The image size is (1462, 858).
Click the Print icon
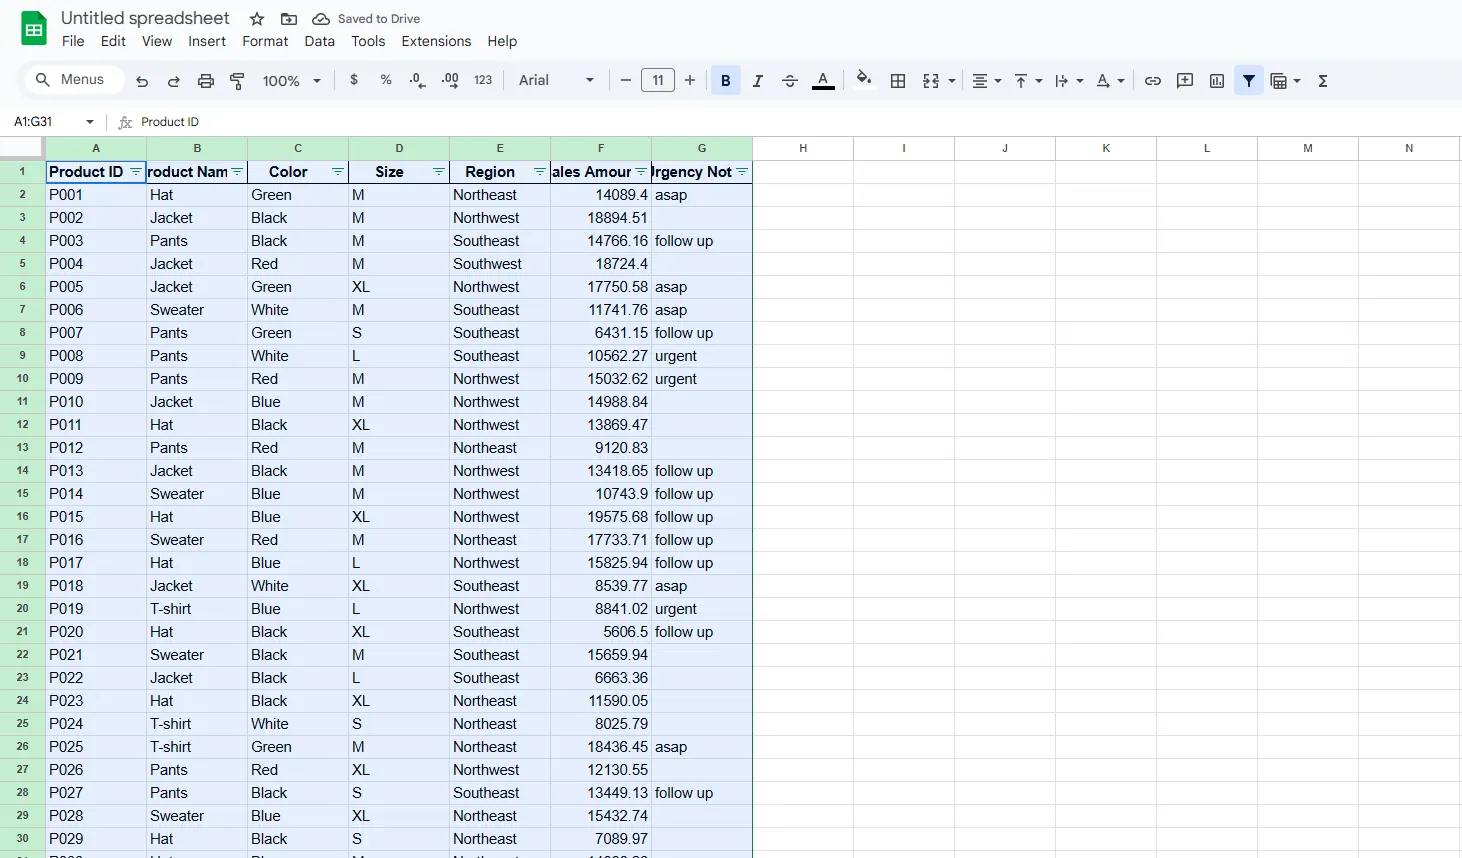click(x=206, y=81)
